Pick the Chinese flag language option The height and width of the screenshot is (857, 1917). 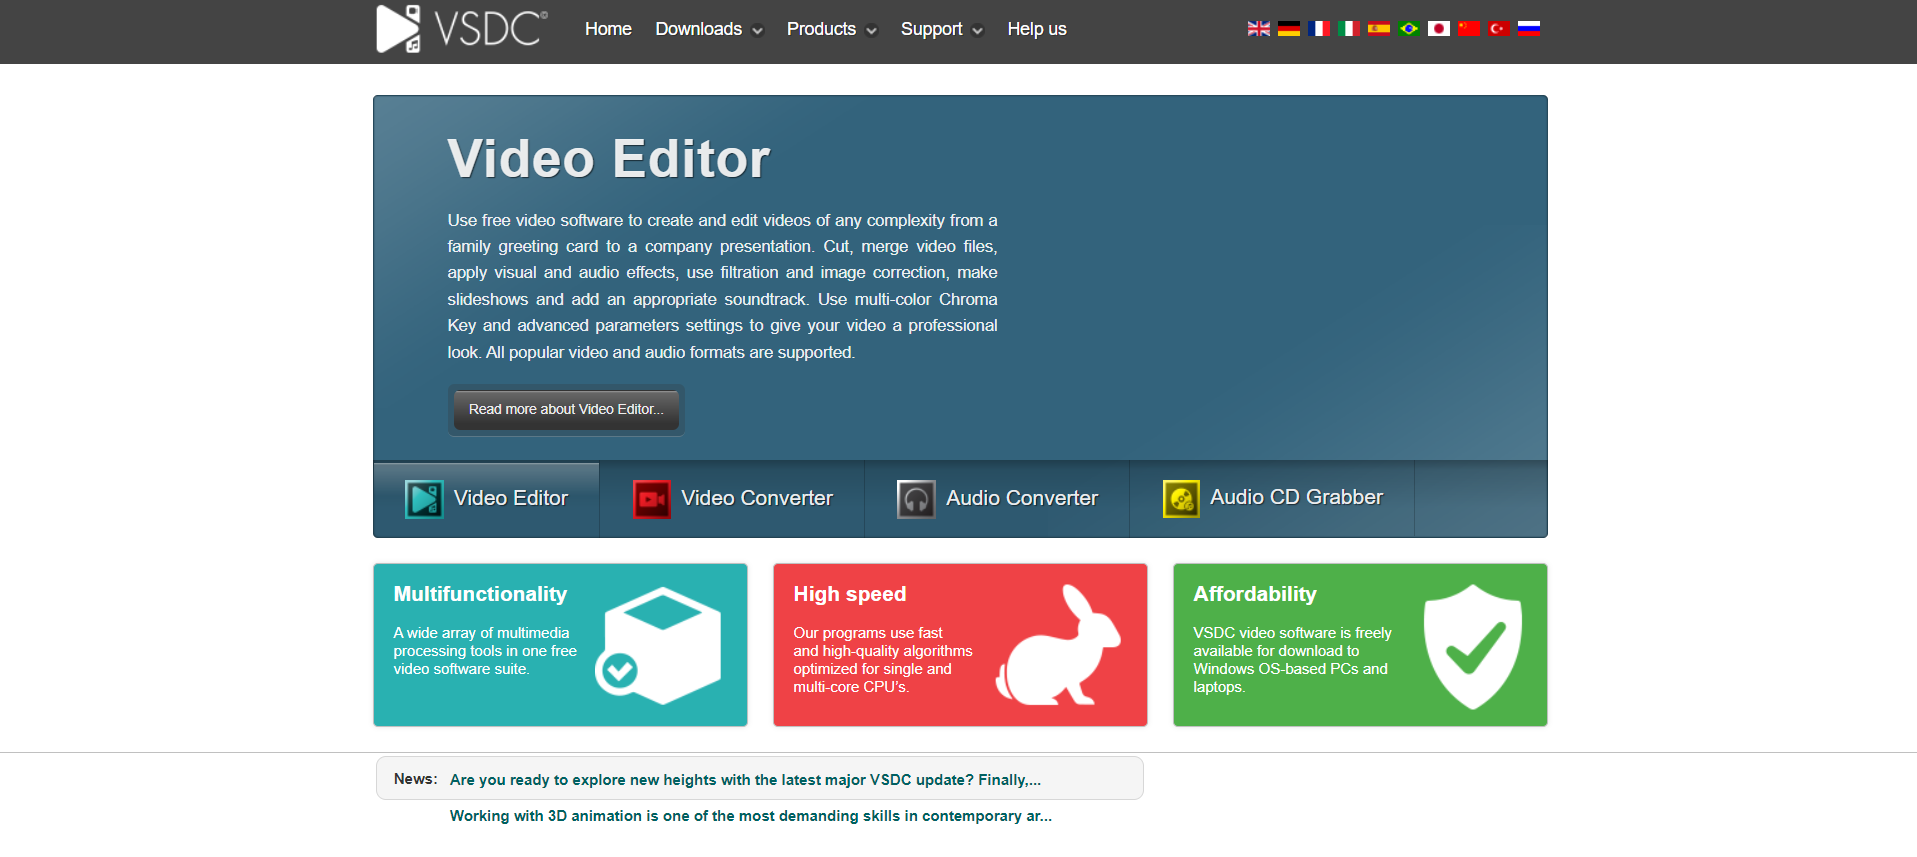[x=1469, y=28]
